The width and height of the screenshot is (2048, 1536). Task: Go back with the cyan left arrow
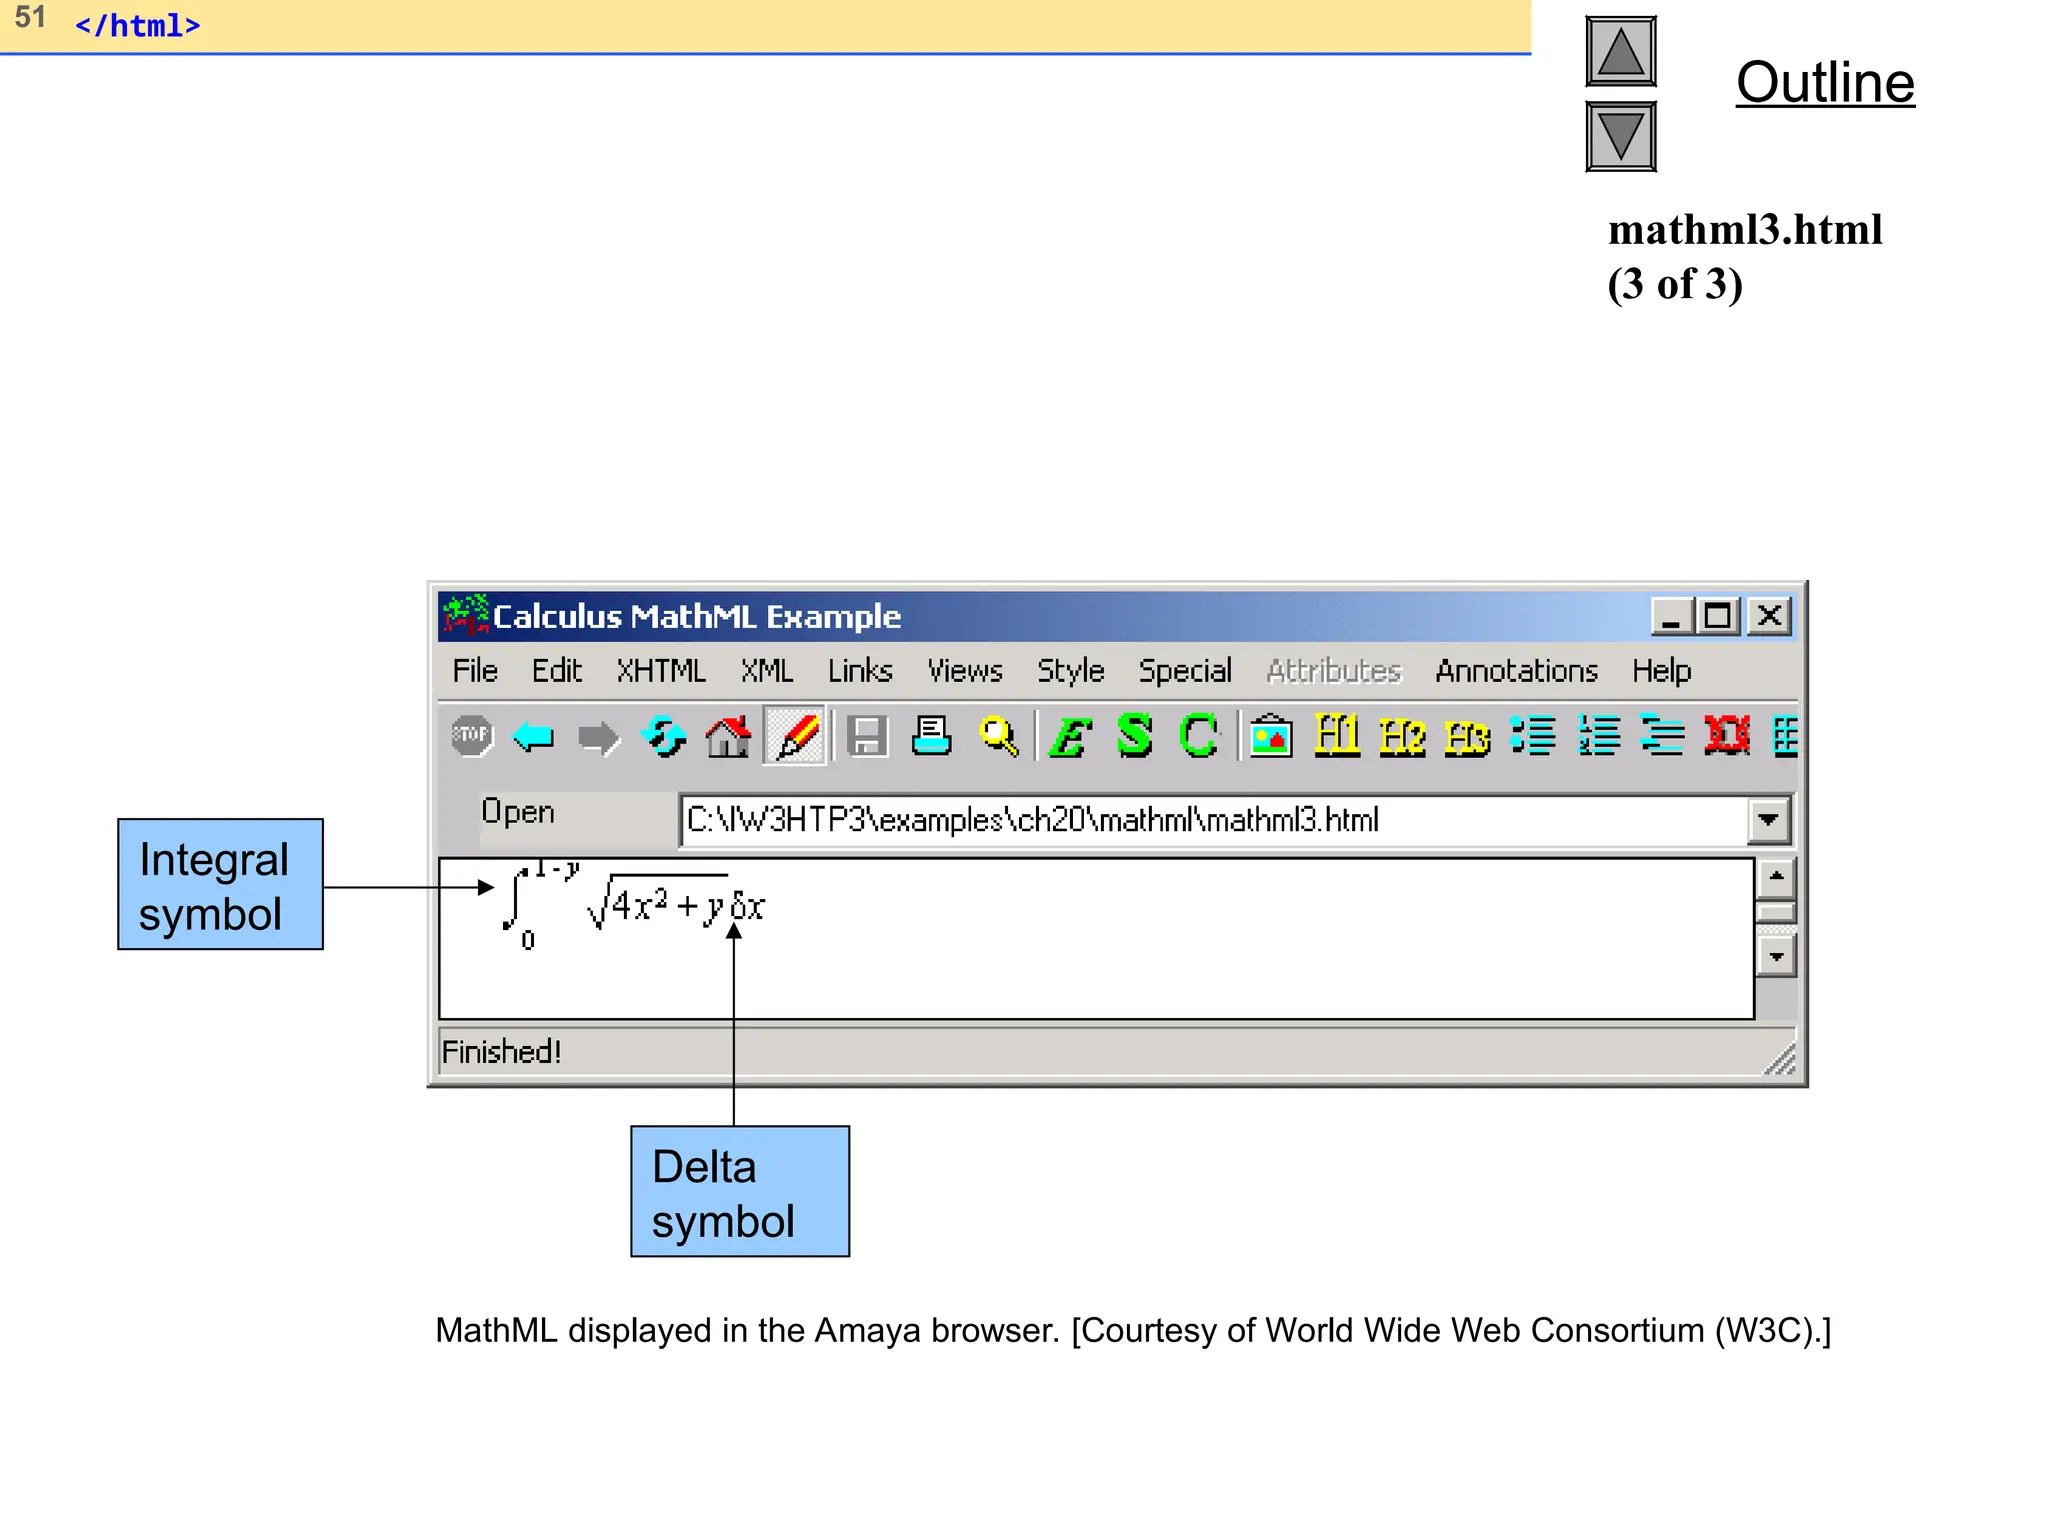(x=534, y=738)
